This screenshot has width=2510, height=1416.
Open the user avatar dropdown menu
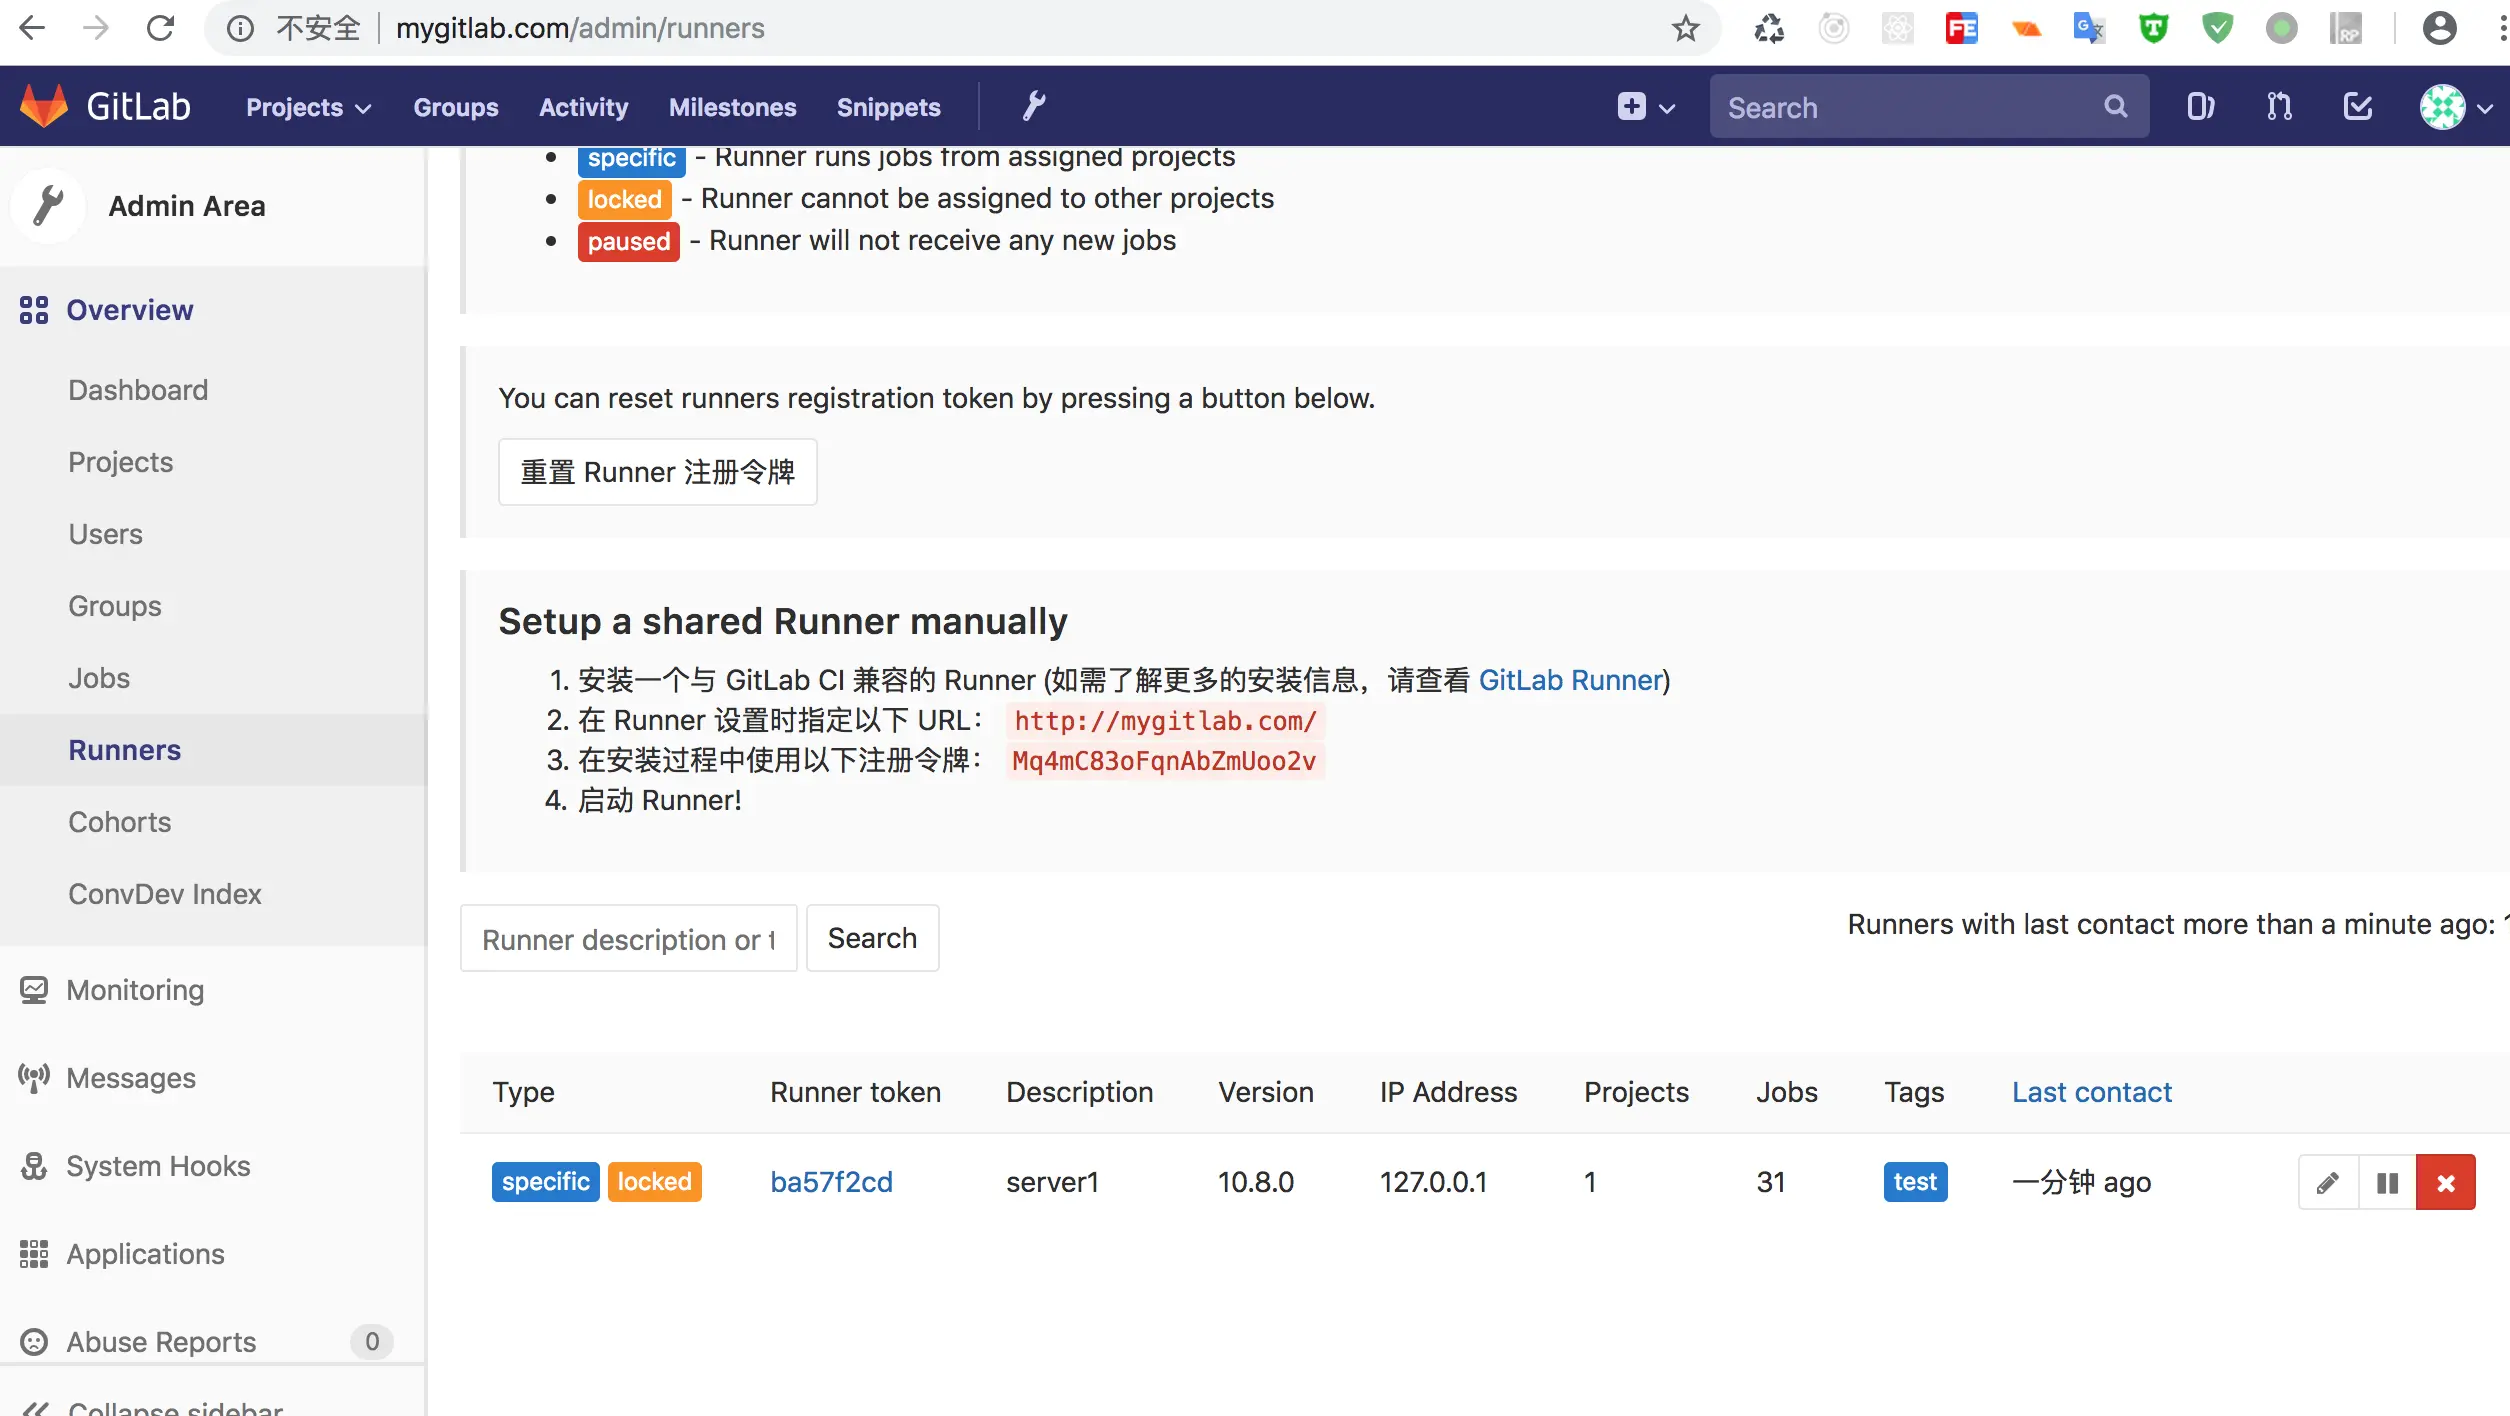[x=2455, y=107]
